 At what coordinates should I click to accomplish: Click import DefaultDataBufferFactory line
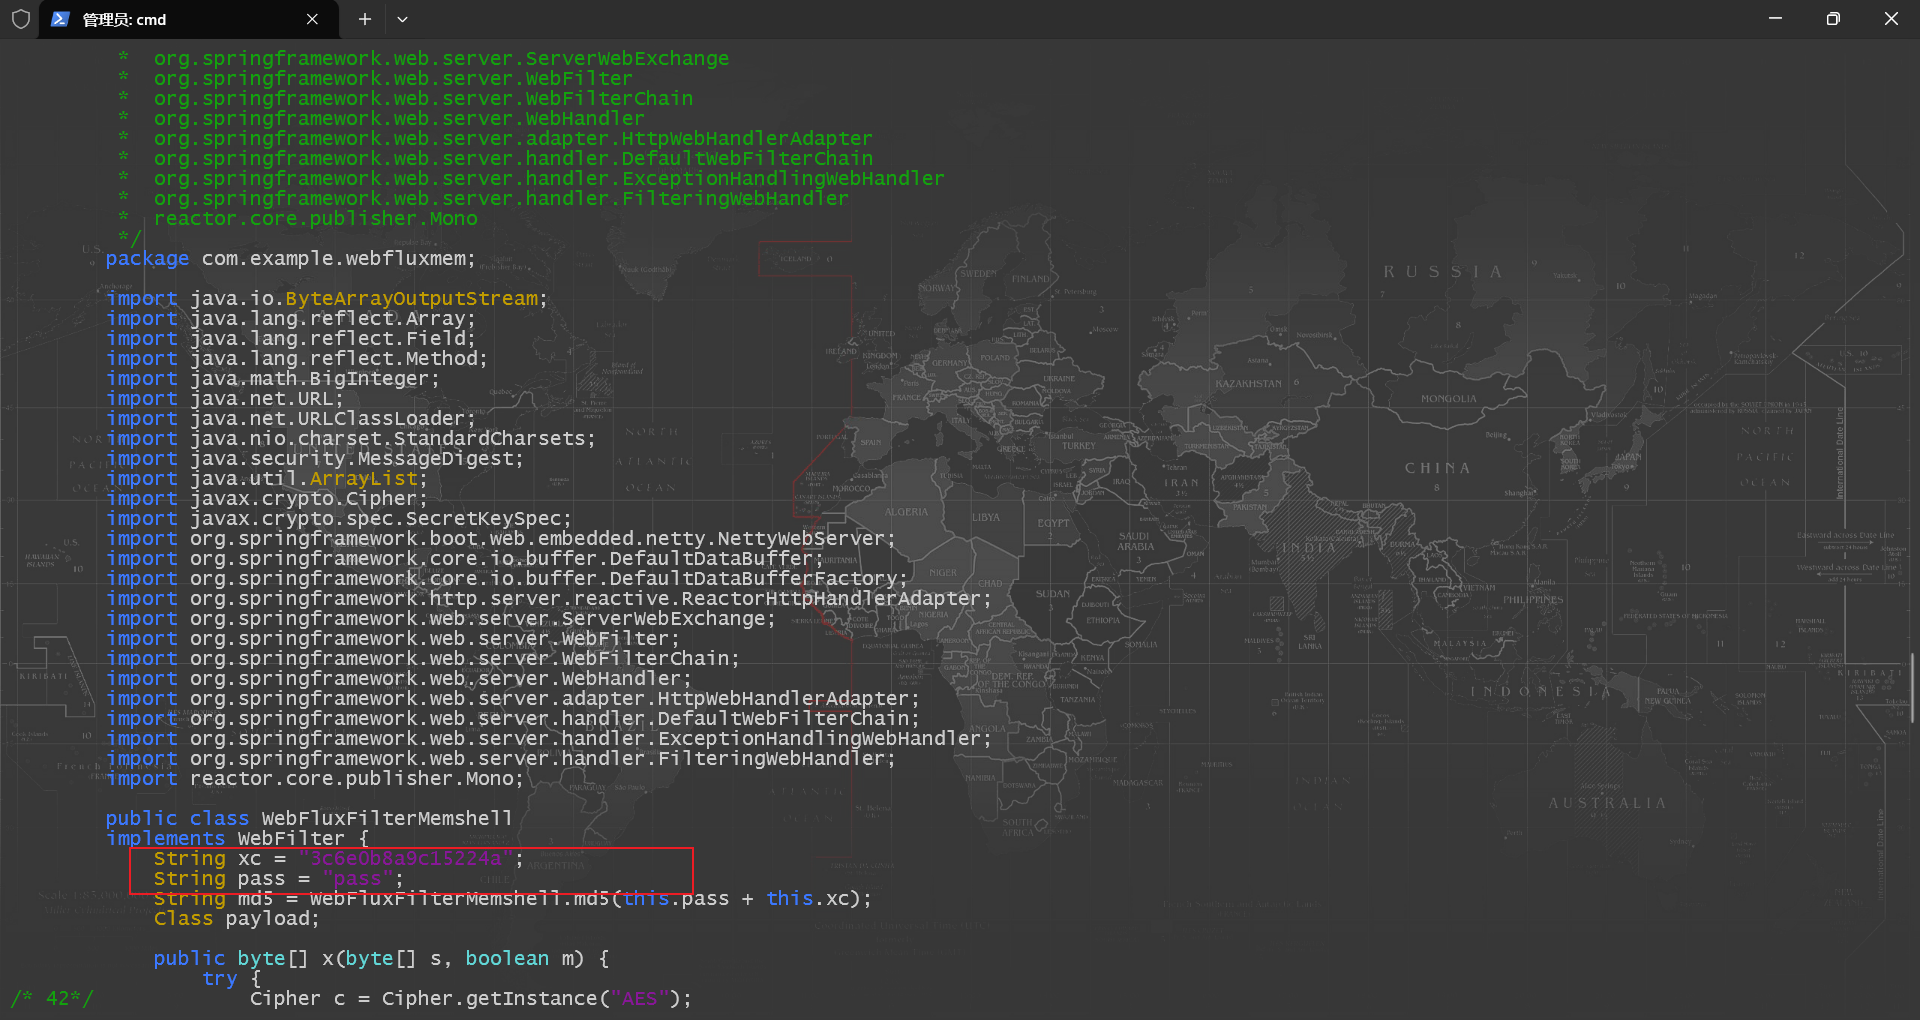pos(507,579)
